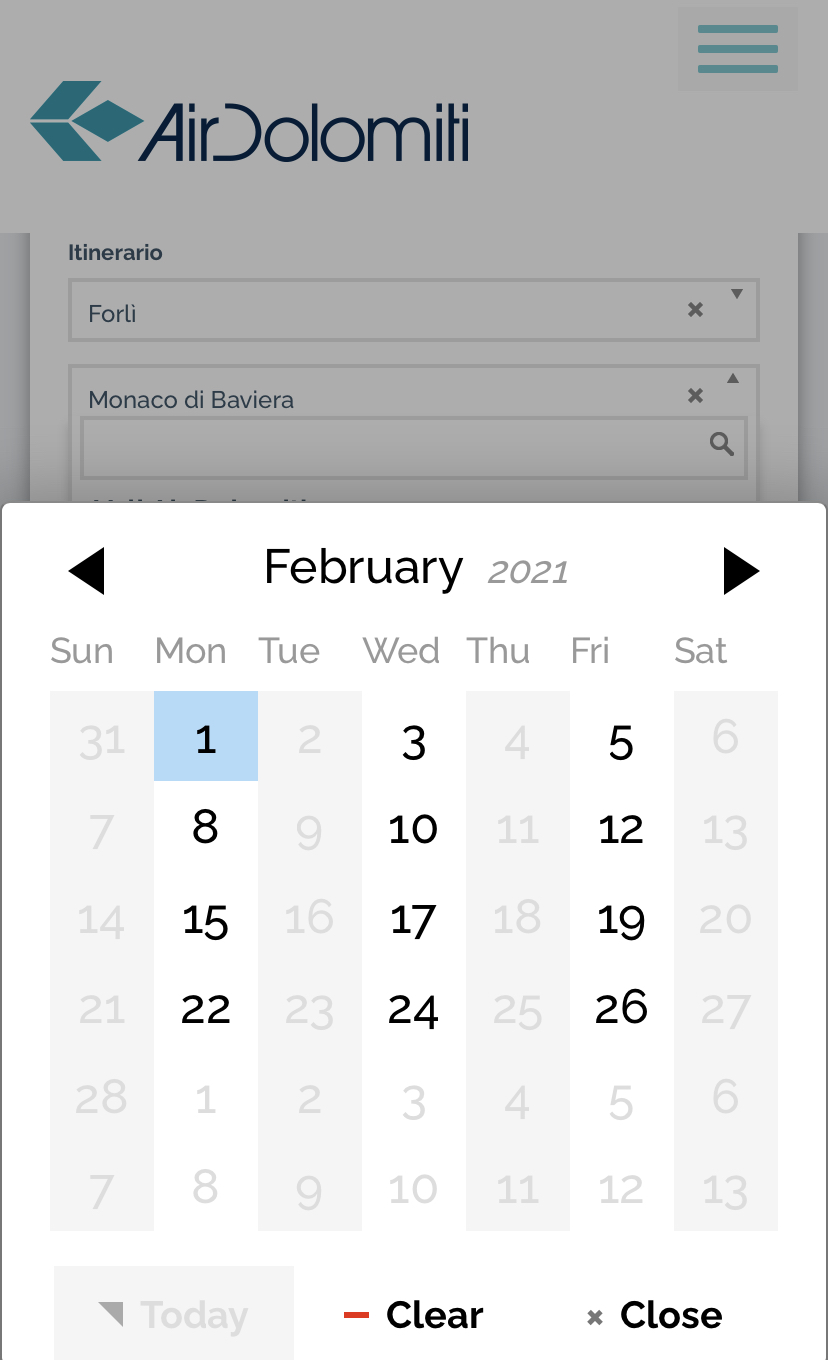Expand the Forlì departure dropdown
The image size is (828, 1360).
coord(737,294)
